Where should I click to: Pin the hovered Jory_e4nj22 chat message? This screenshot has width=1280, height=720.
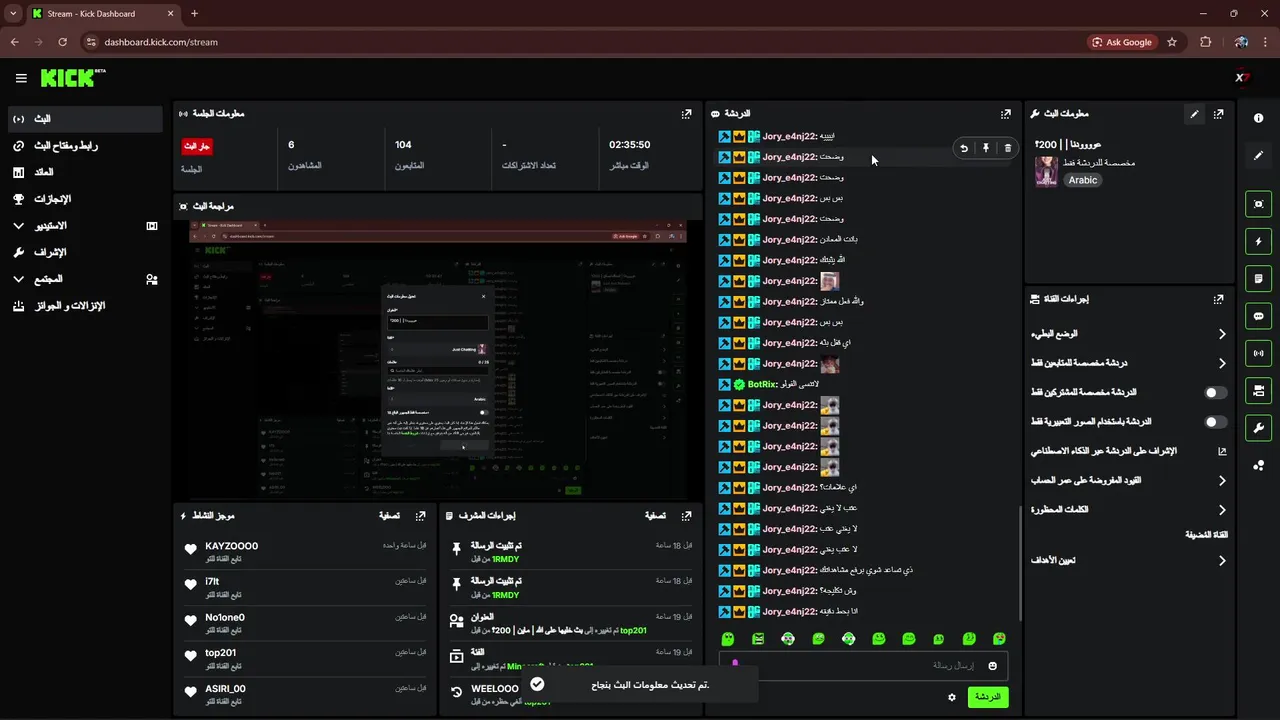(986, 148)
